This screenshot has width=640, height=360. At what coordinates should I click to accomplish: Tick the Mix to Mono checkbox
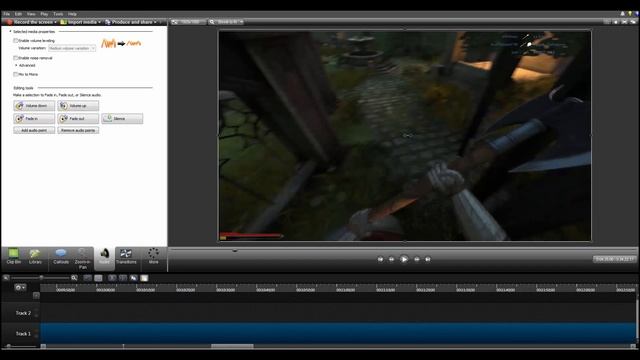coord(16,74)
